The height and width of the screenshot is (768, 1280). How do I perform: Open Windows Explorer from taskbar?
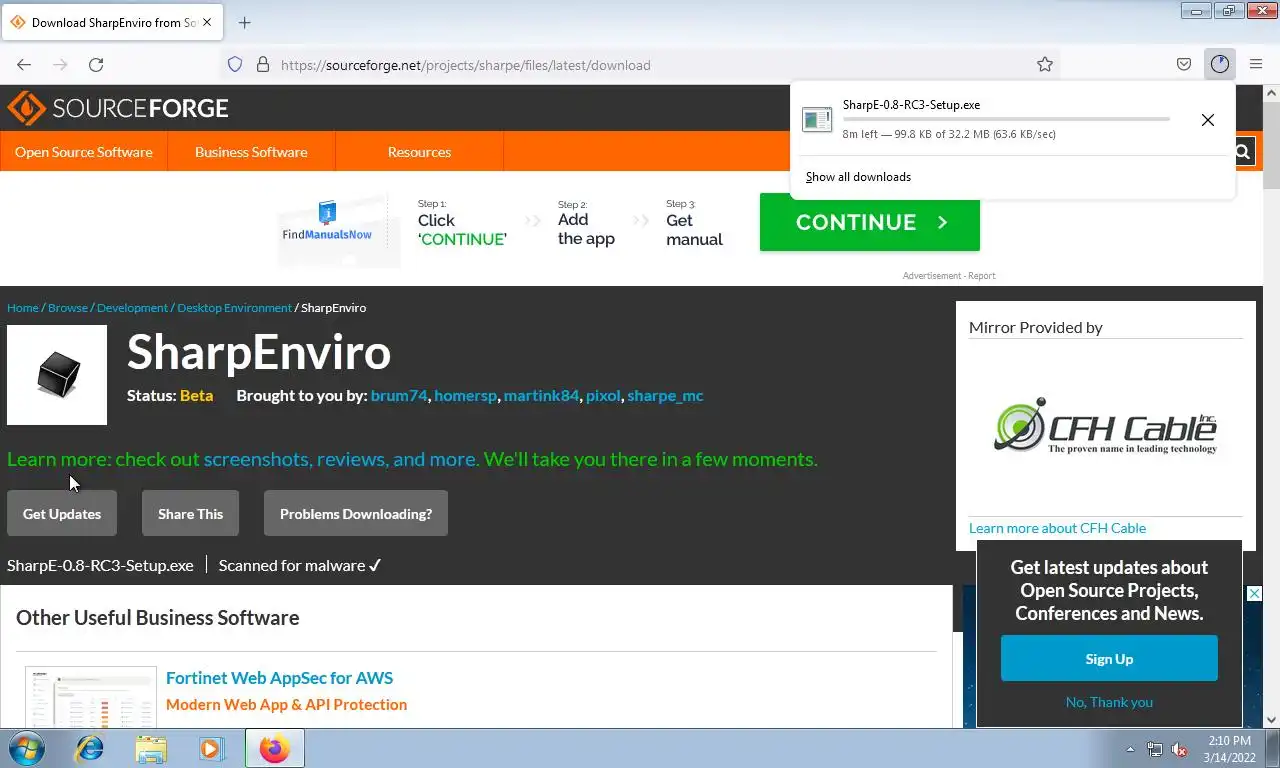(x=151, y=748)
